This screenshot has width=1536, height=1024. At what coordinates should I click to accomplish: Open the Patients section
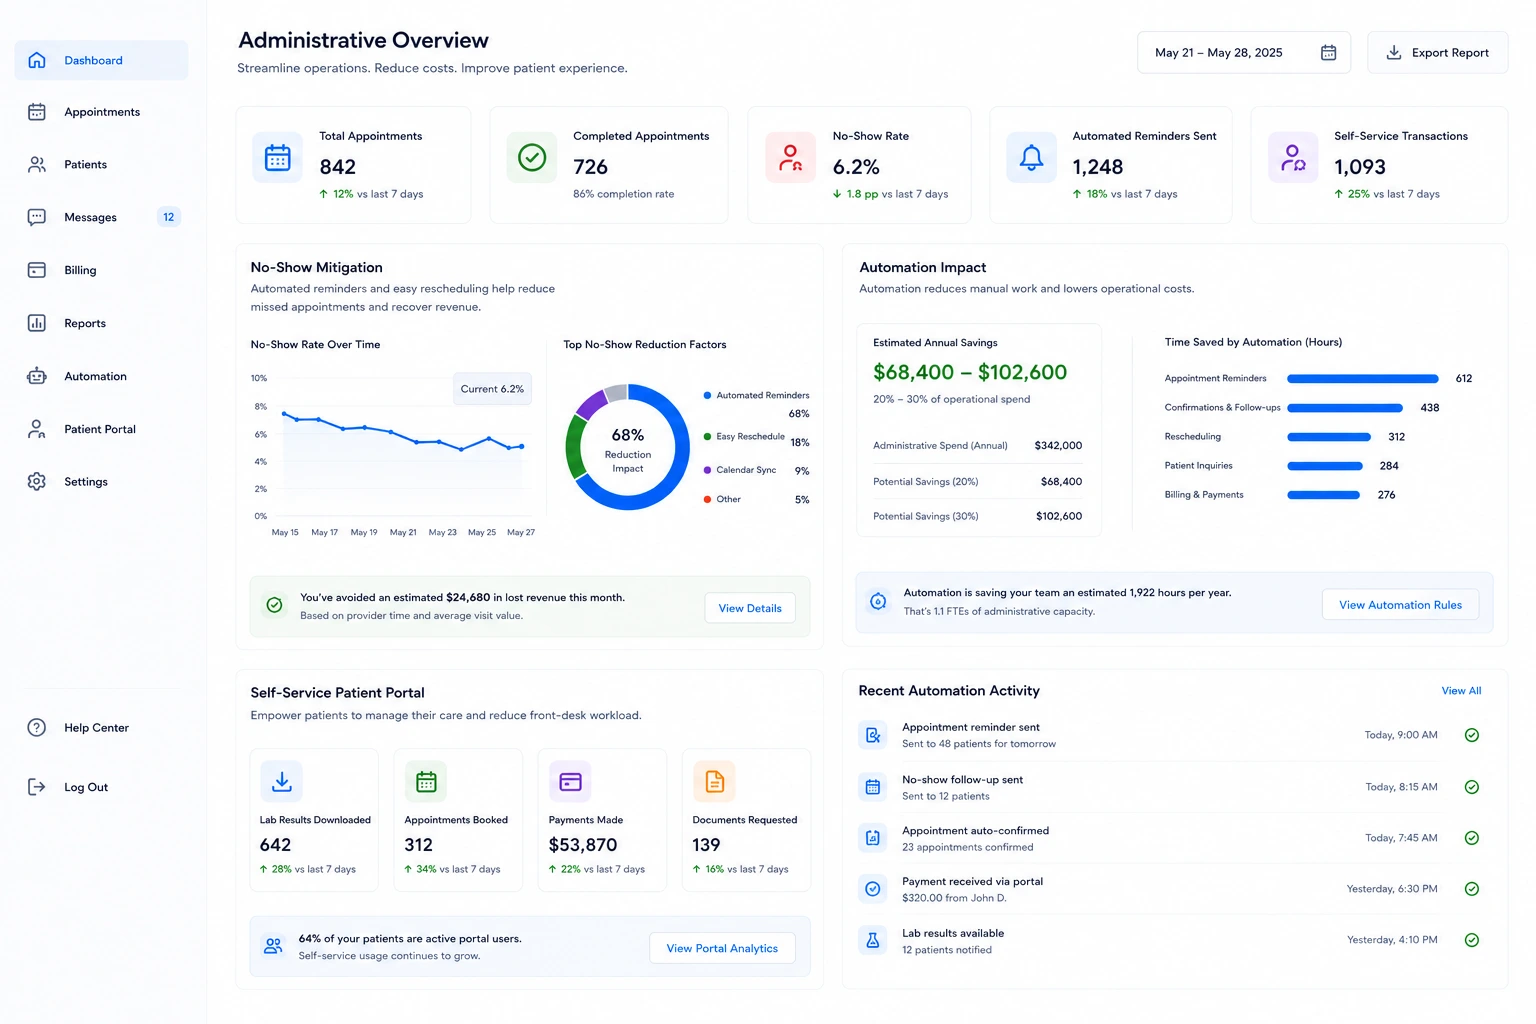tap(101, 164)
